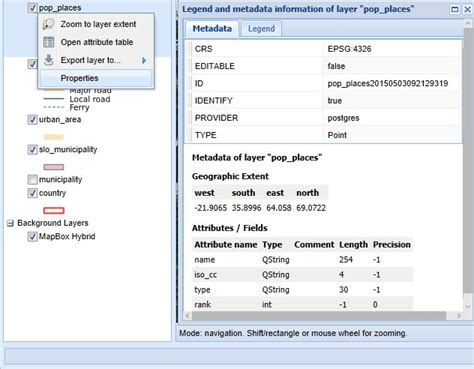Click the country red outline swatch
Screen dimensions: 474x369
pyautogui.click(x=54, y=210)
